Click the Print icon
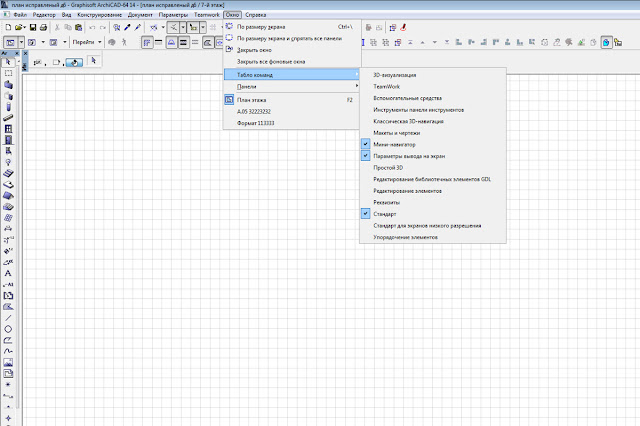The height and width of the screenshot is (426, 640). [43, 27]
